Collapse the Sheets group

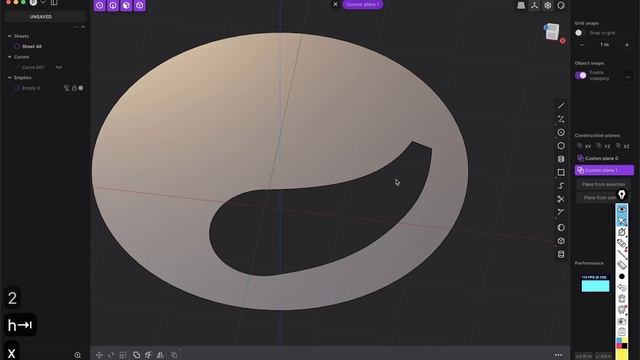pyautogui.click(x=10, y=36)
